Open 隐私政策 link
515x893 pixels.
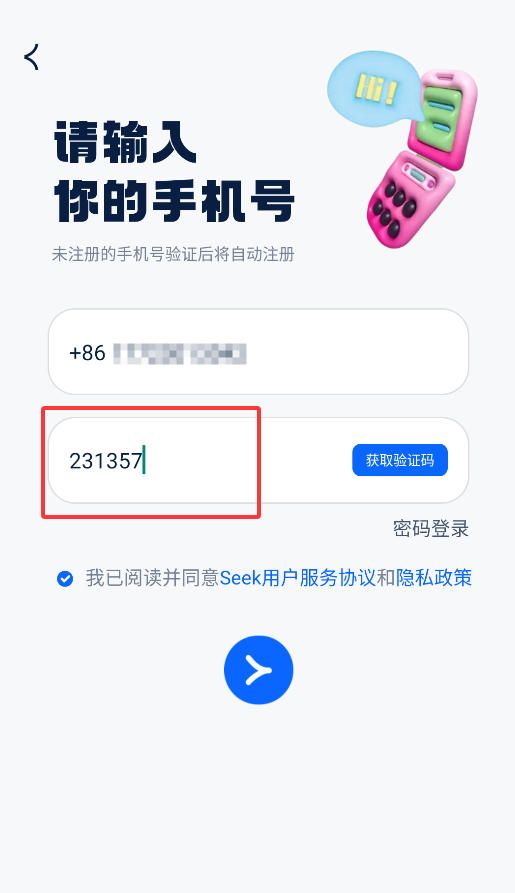pyautogui.click(x=434, y=578)
